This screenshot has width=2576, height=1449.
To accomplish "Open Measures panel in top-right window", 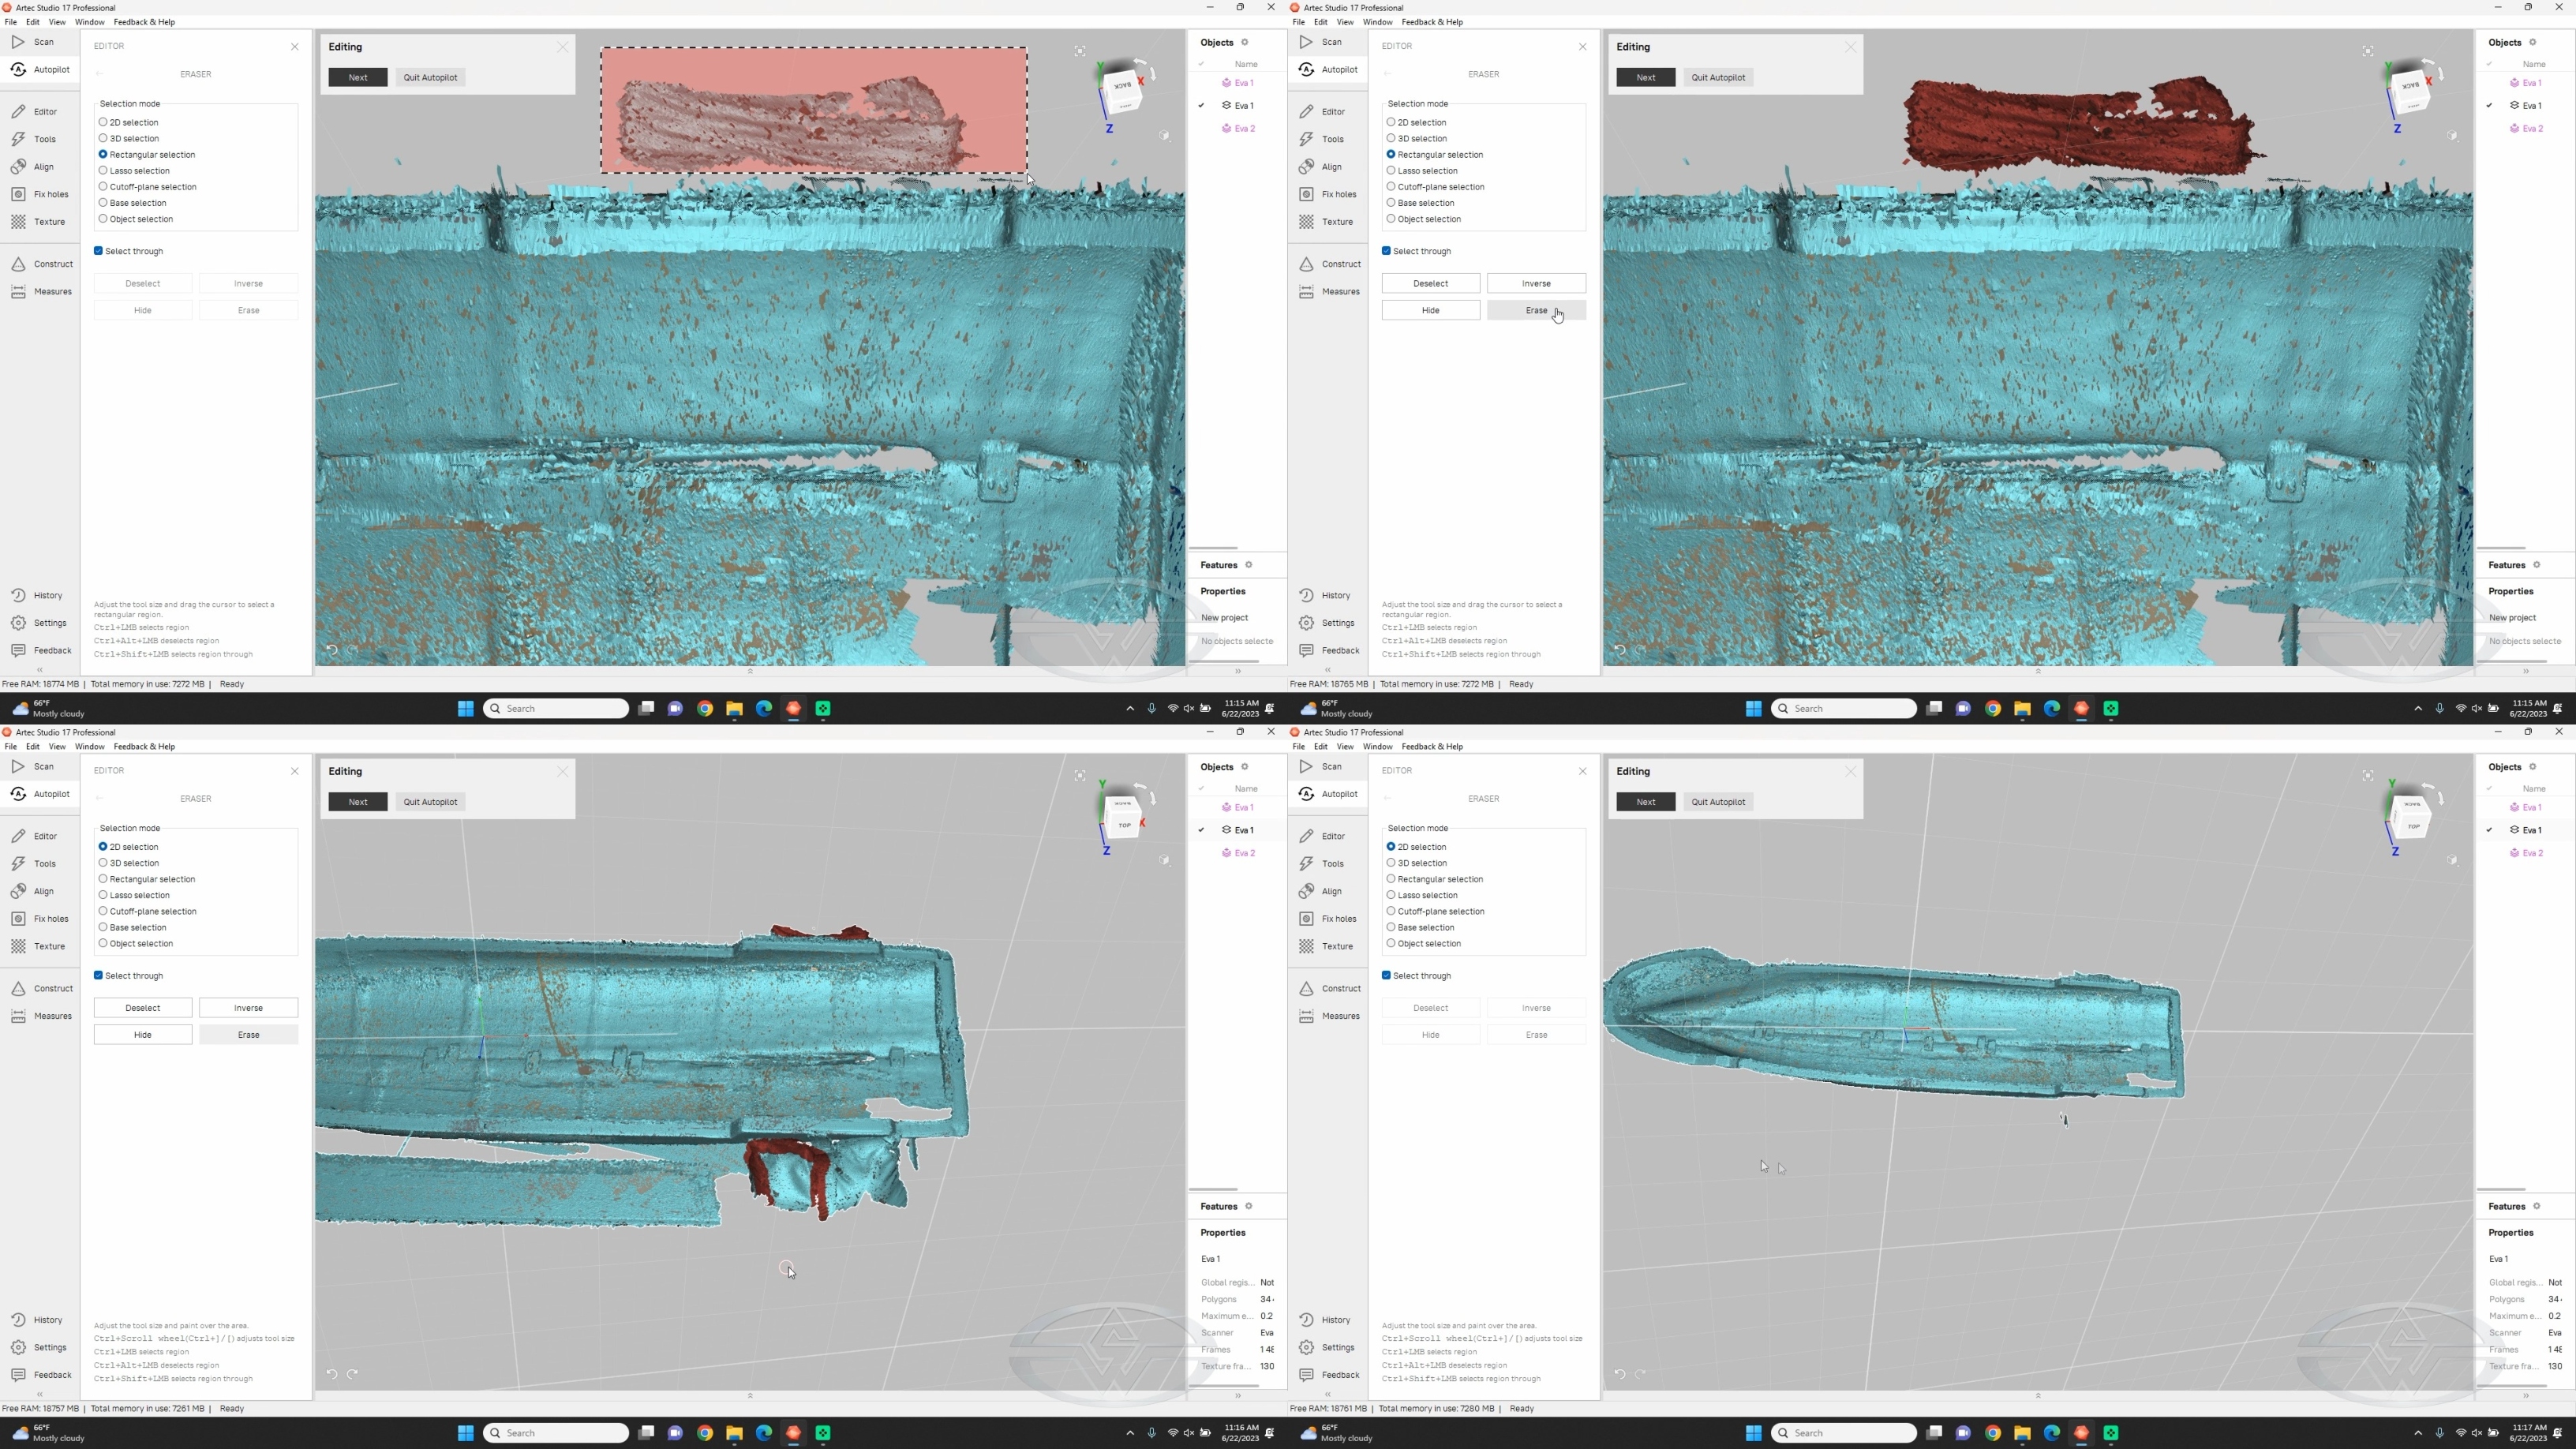I will coord(1330,292).
